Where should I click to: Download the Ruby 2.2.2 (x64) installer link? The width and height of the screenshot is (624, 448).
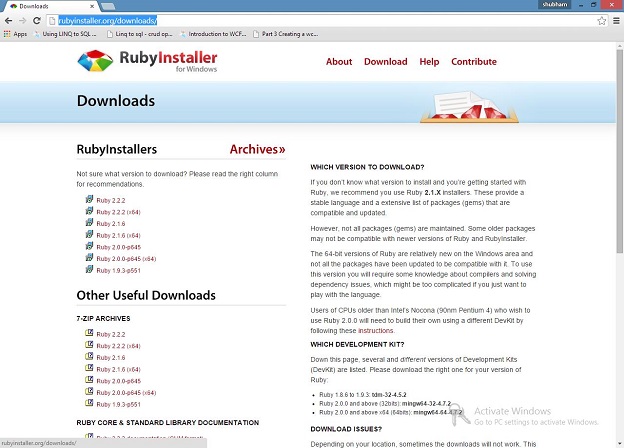[119, 212]
